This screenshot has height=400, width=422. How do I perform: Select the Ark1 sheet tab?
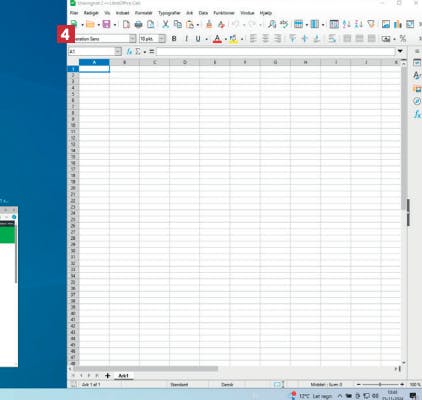[x=123, y=376]
